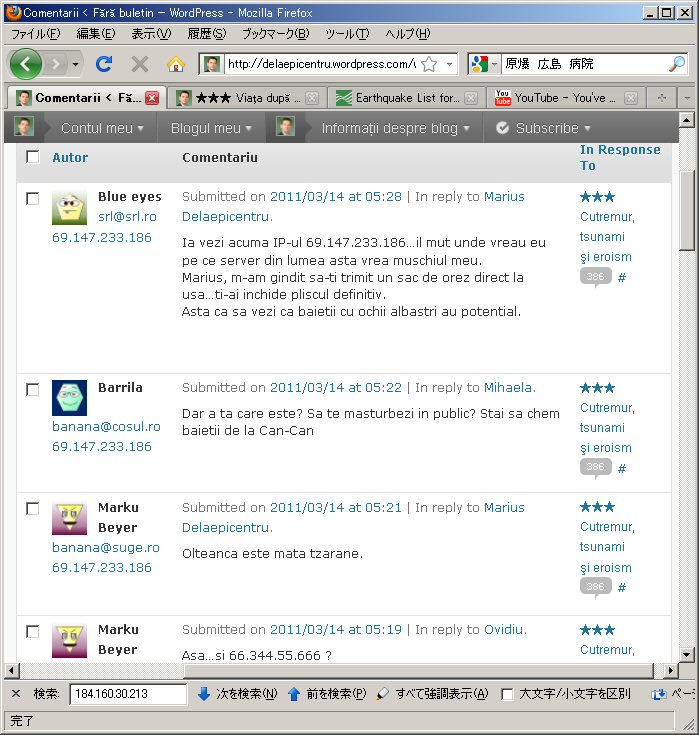Click the bookmark star in address bar
The image size is (699, 735).
(429, 64)
